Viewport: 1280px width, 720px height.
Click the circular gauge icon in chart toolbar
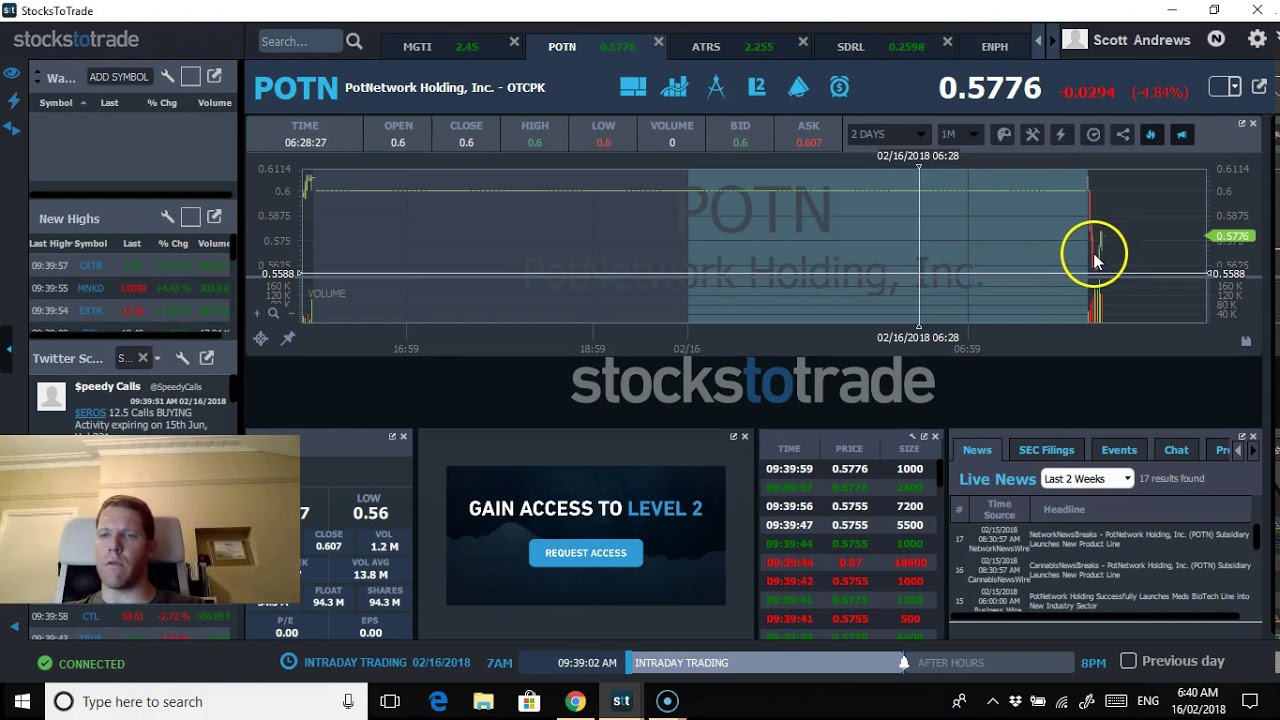tap(1093, 135)
